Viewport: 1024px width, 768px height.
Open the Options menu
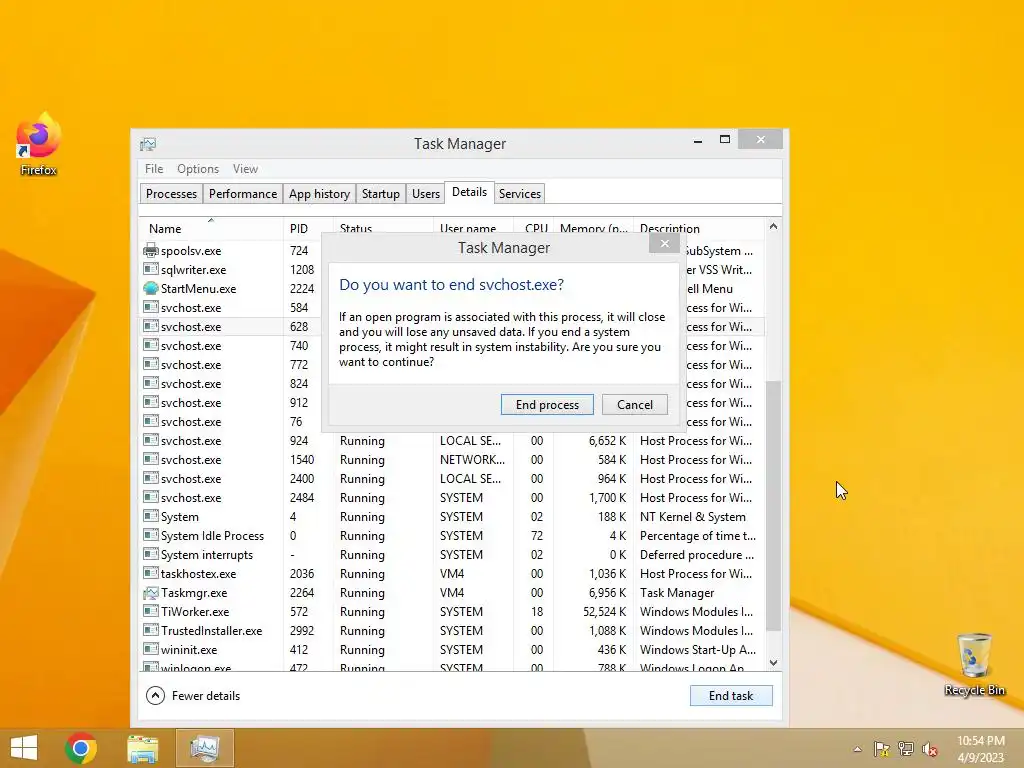tap(198, 168)
